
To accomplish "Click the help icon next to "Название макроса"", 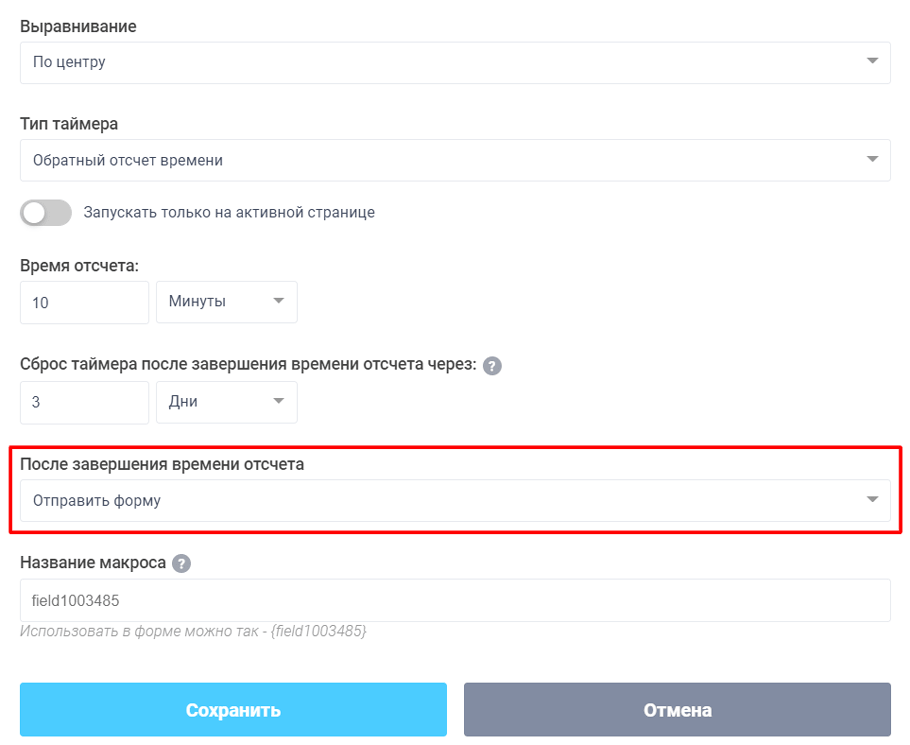I will 180,563.
